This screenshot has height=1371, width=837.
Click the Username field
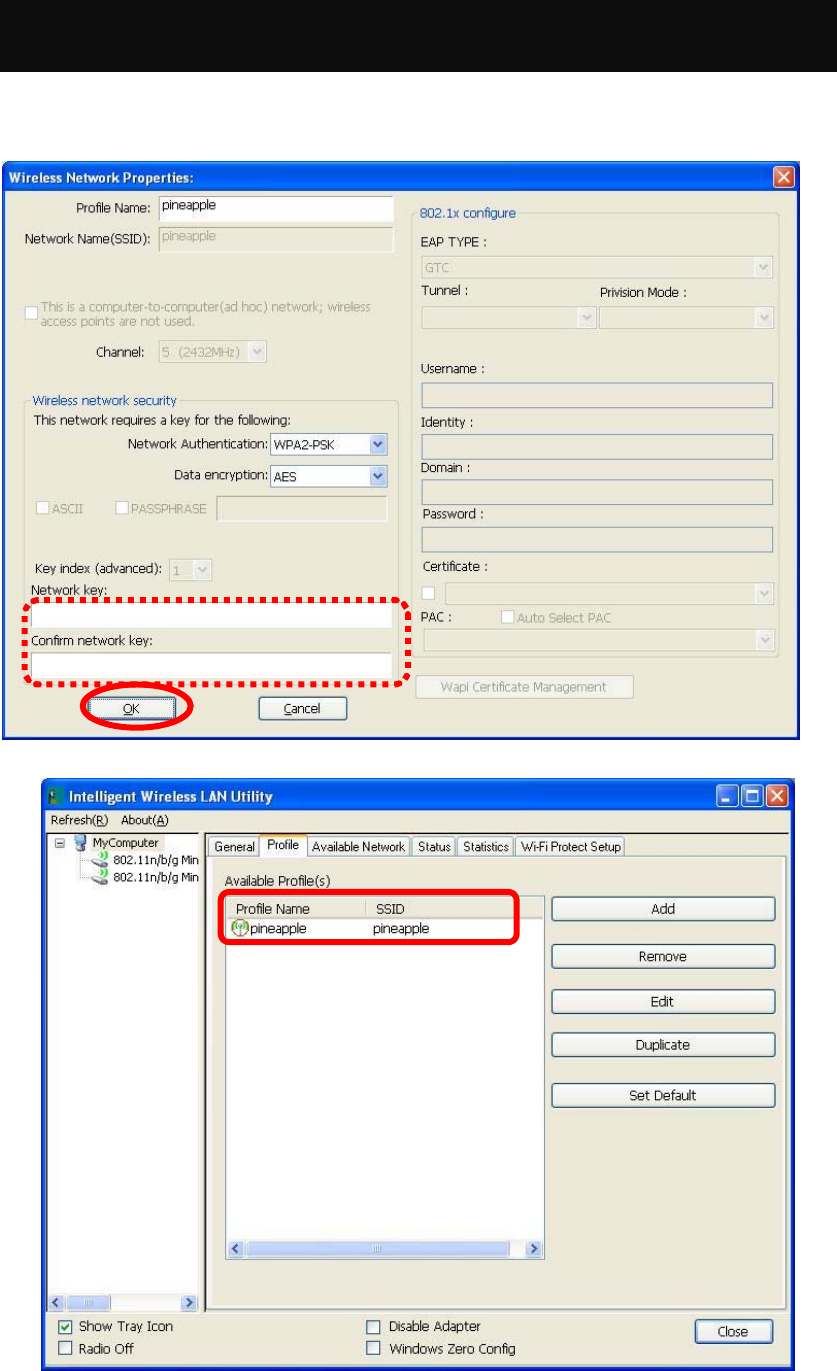(x=598, y=396)
